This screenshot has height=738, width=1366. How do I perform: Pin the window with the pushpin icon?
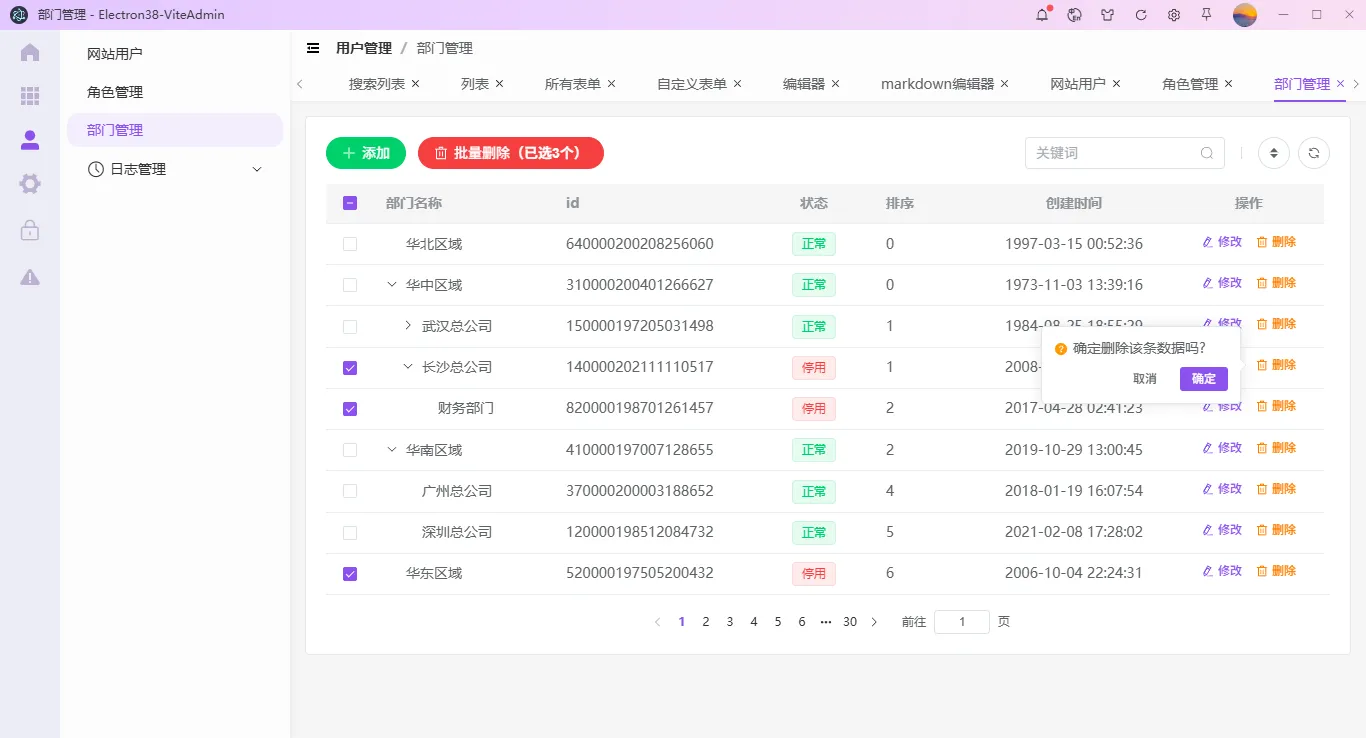[x=1207, y=15]
